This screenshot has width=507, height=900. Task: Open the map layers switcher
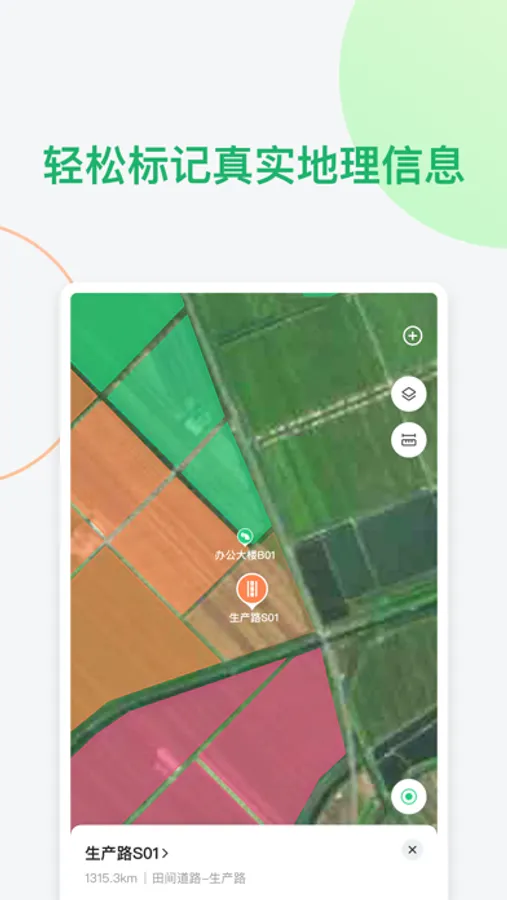pyautogui.click(x=408, y=394)
